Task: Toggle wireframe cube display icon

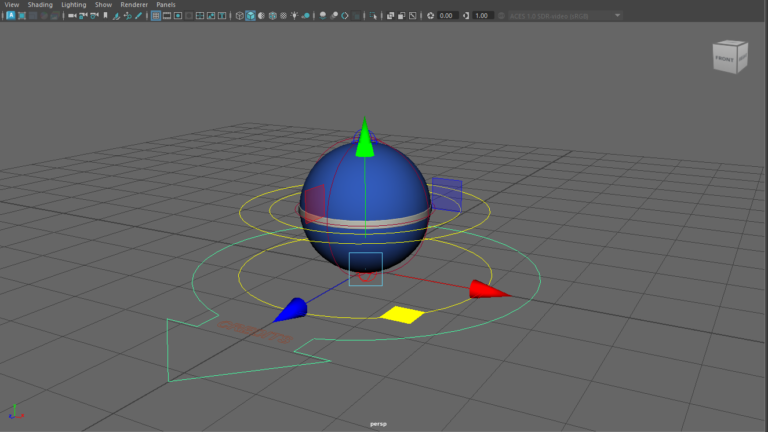Action: click(x=239, y=16)
